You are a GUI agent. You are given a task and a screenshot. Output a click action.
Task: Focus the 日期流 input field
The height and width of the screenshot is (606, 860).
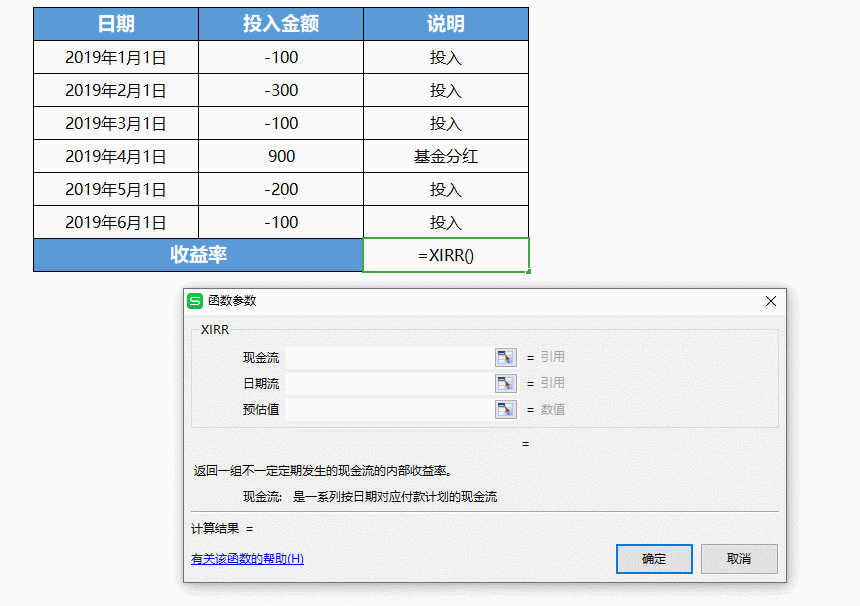click(x=389, y=383)
